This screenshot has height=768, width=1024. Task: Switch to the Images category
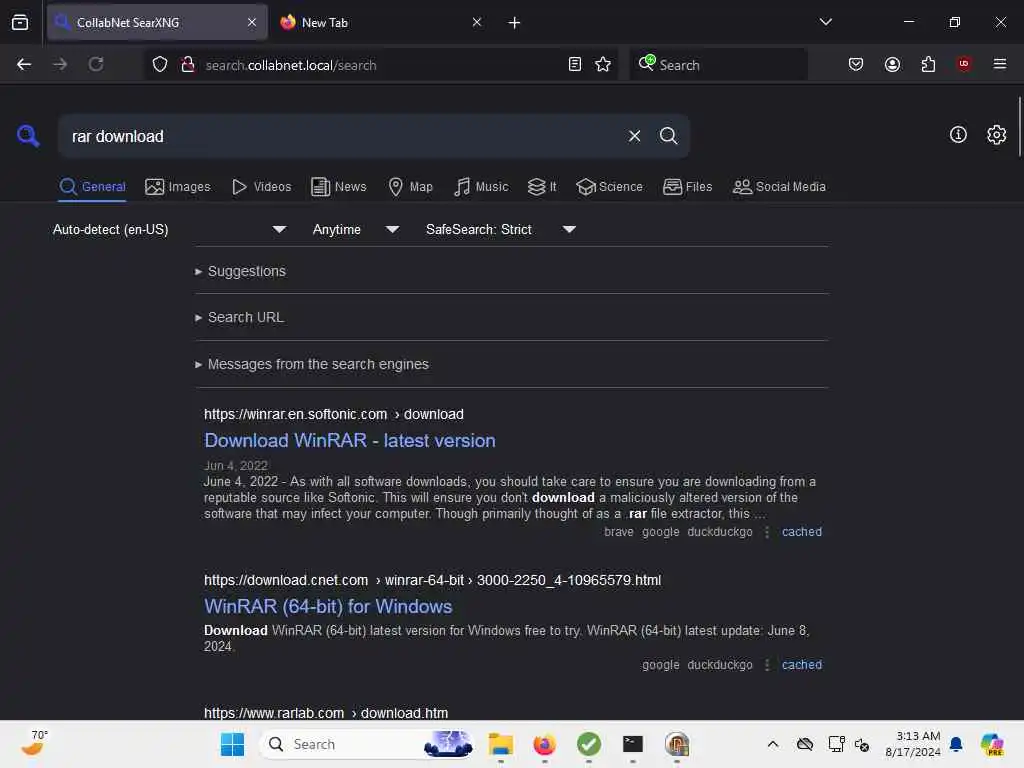pyautogui.click(x=178, y=187)
